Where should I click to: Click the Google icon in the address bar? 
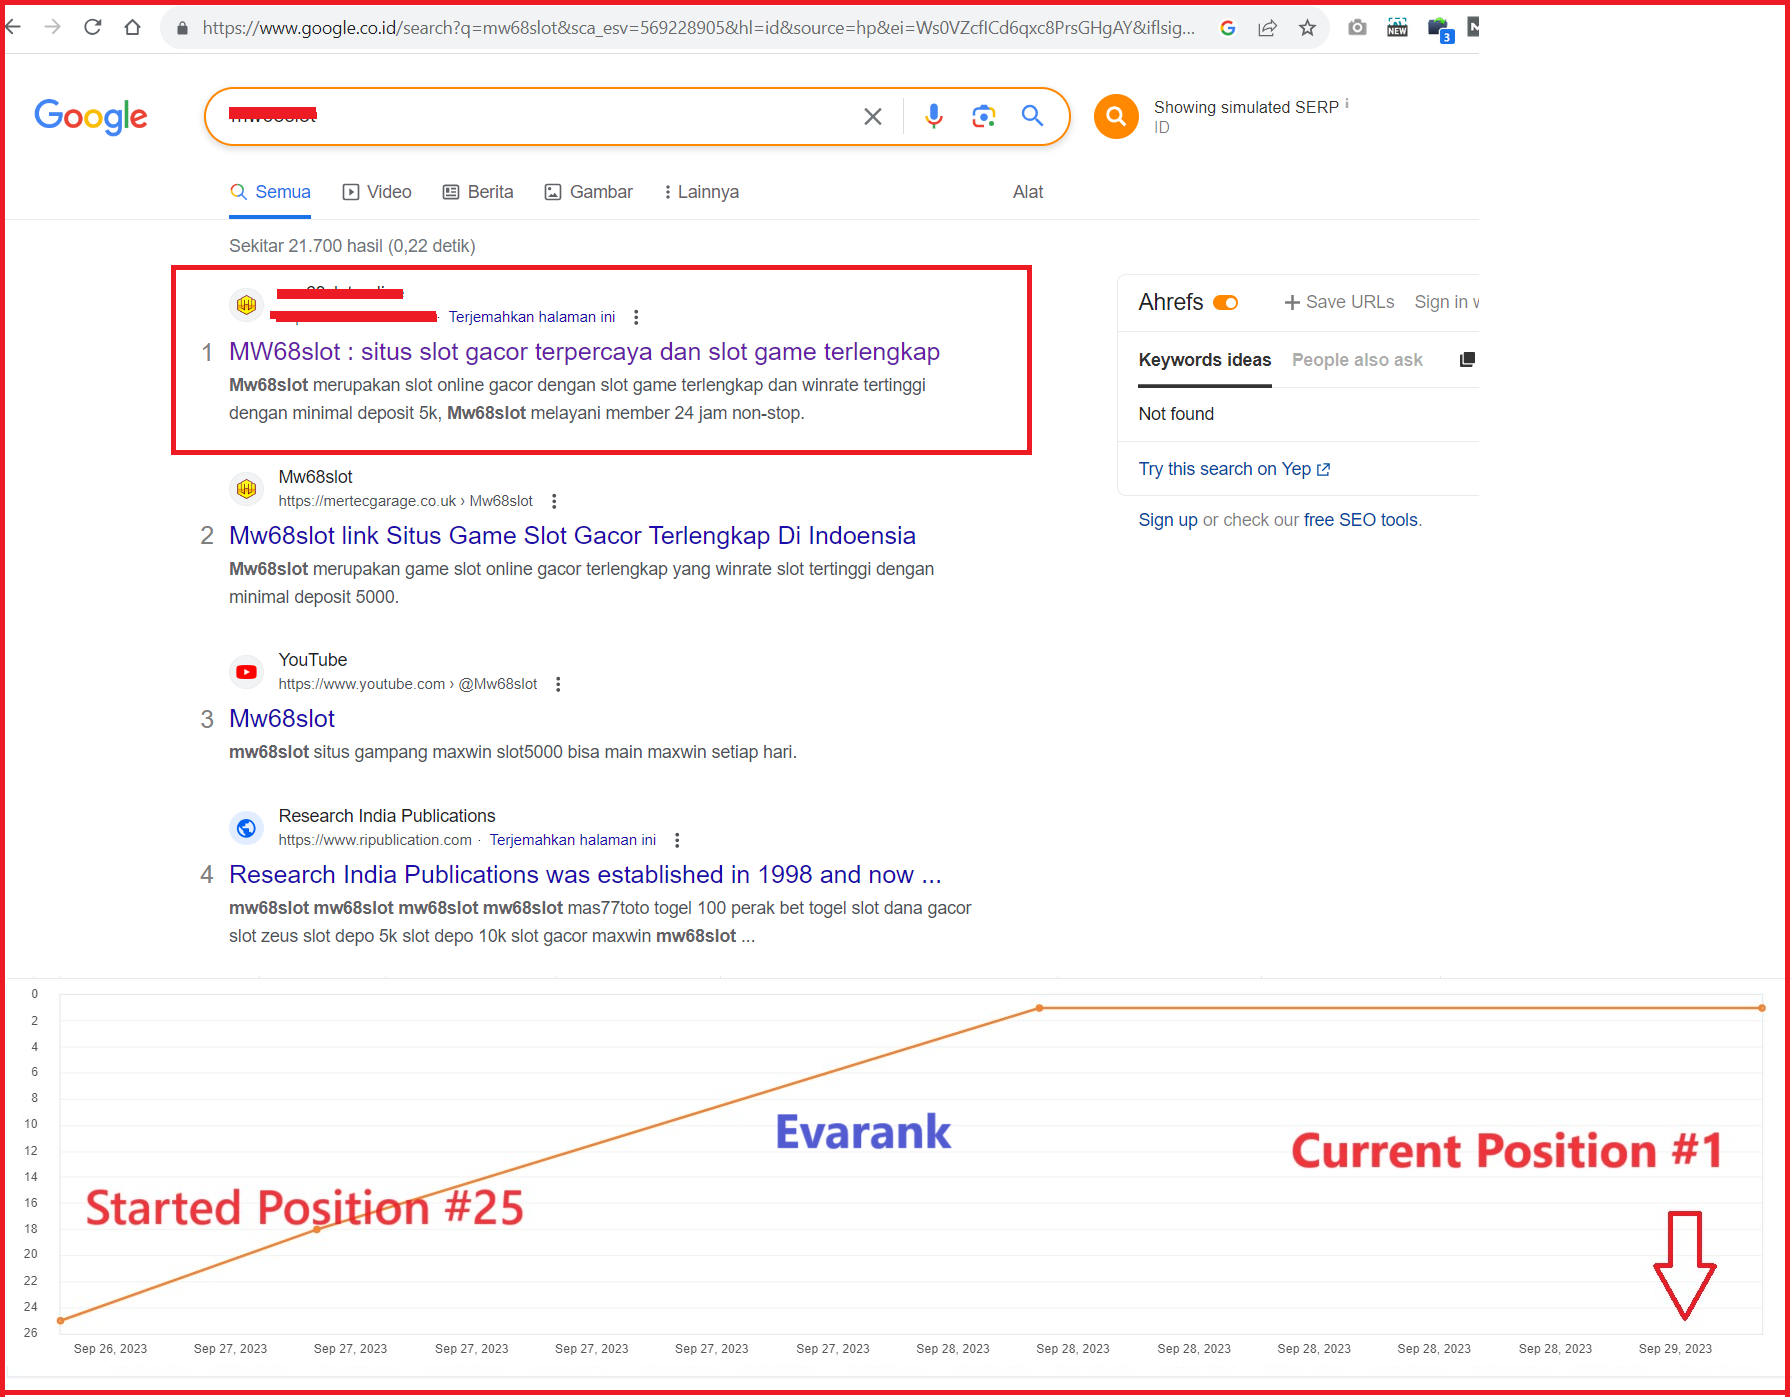tap(1228, 28)
